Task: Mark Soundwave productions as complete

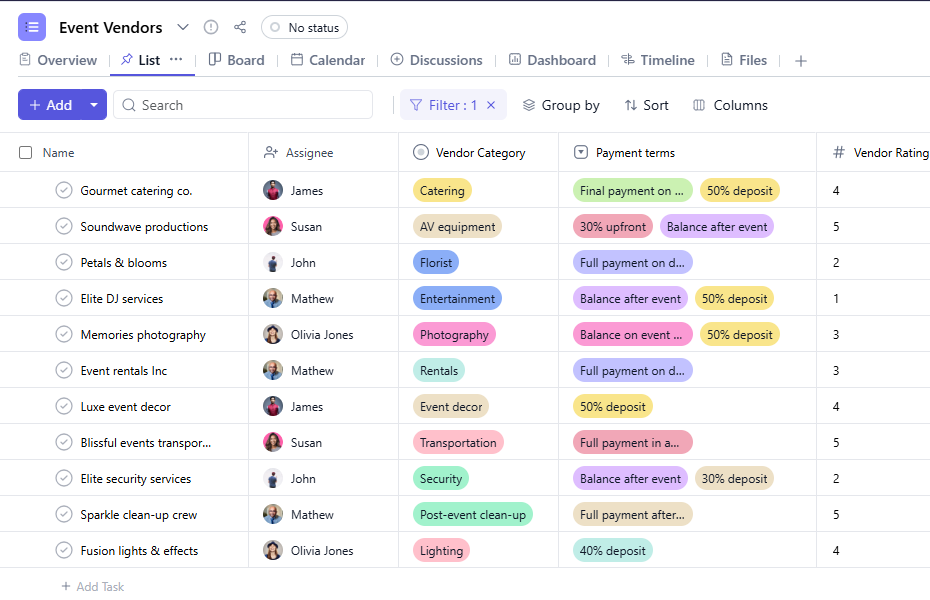Action: [63, 226]
